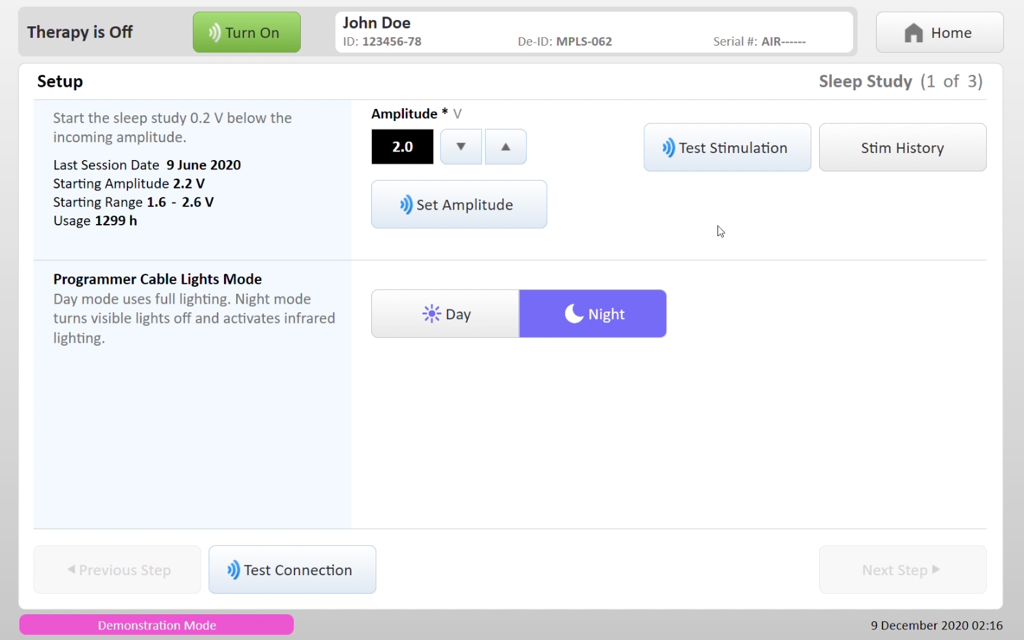
Task: Run Test Connection
Action: [292, 569]
